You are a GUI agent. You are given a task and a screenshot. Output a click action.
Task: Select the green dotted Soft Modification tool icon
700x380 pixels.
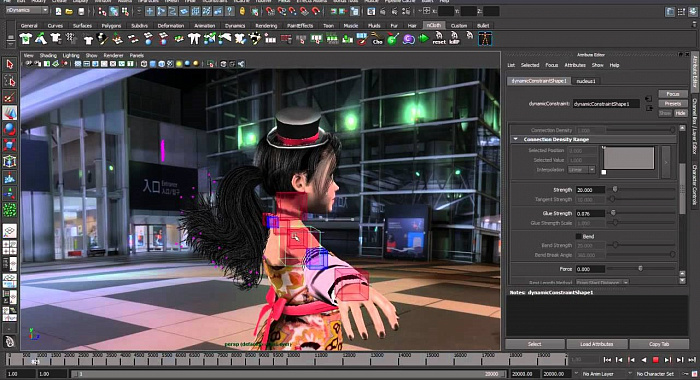click(10, 209)
